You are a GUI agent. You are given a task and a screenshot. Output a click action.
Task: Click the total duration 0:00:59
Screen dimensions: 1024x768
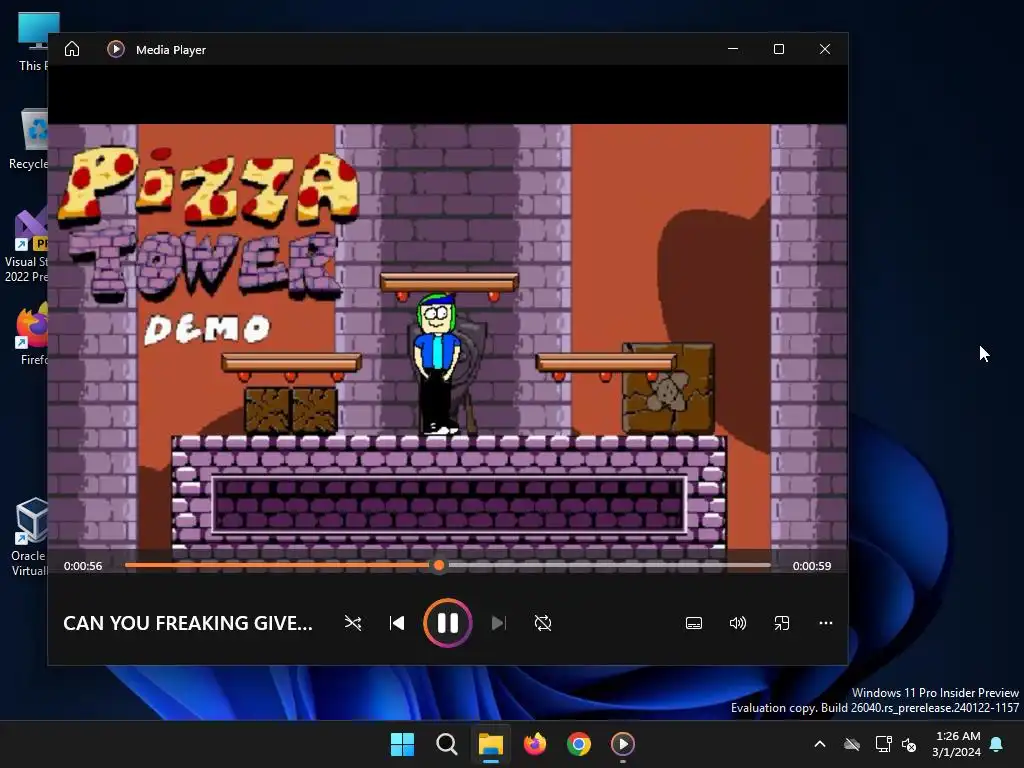(812, 566)
